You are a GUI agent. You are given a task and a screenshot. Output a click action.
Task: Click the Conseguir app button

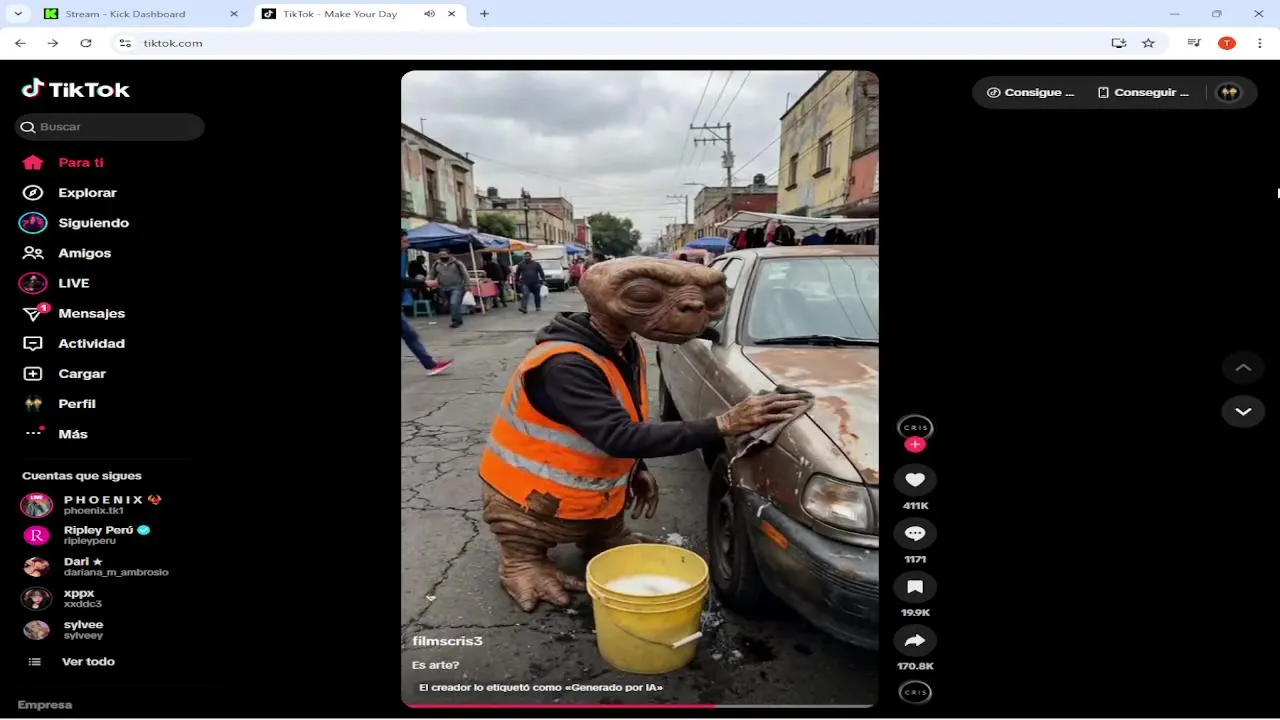pos(1144,92)
